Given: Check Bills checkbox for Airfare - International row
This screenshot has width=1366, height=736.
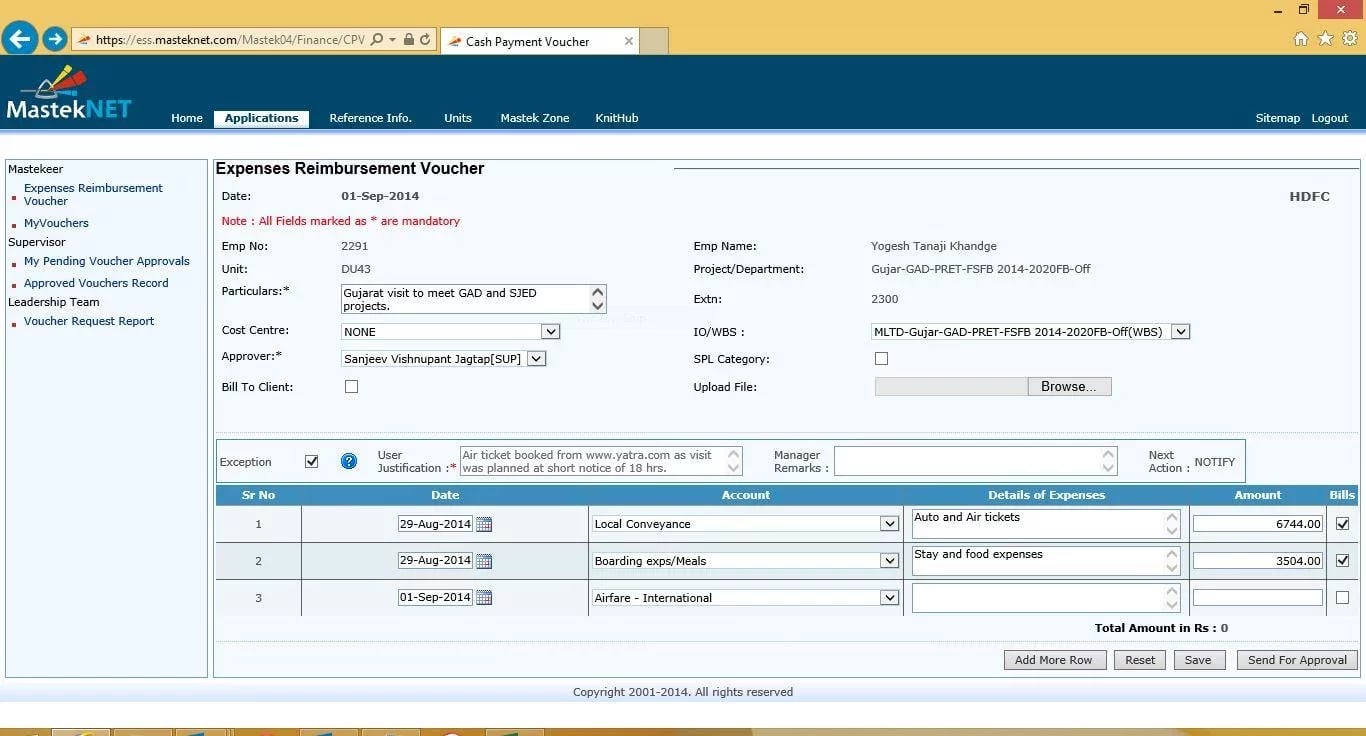Looking at the screenshot, I should [x=1342, y=597].
